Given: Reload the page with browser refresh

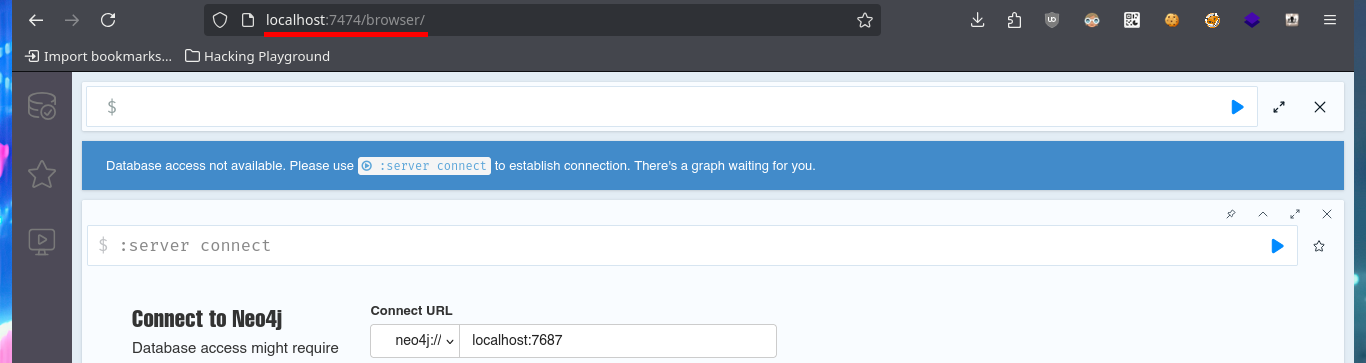Looking at the screenshot, I should [109, 20].
